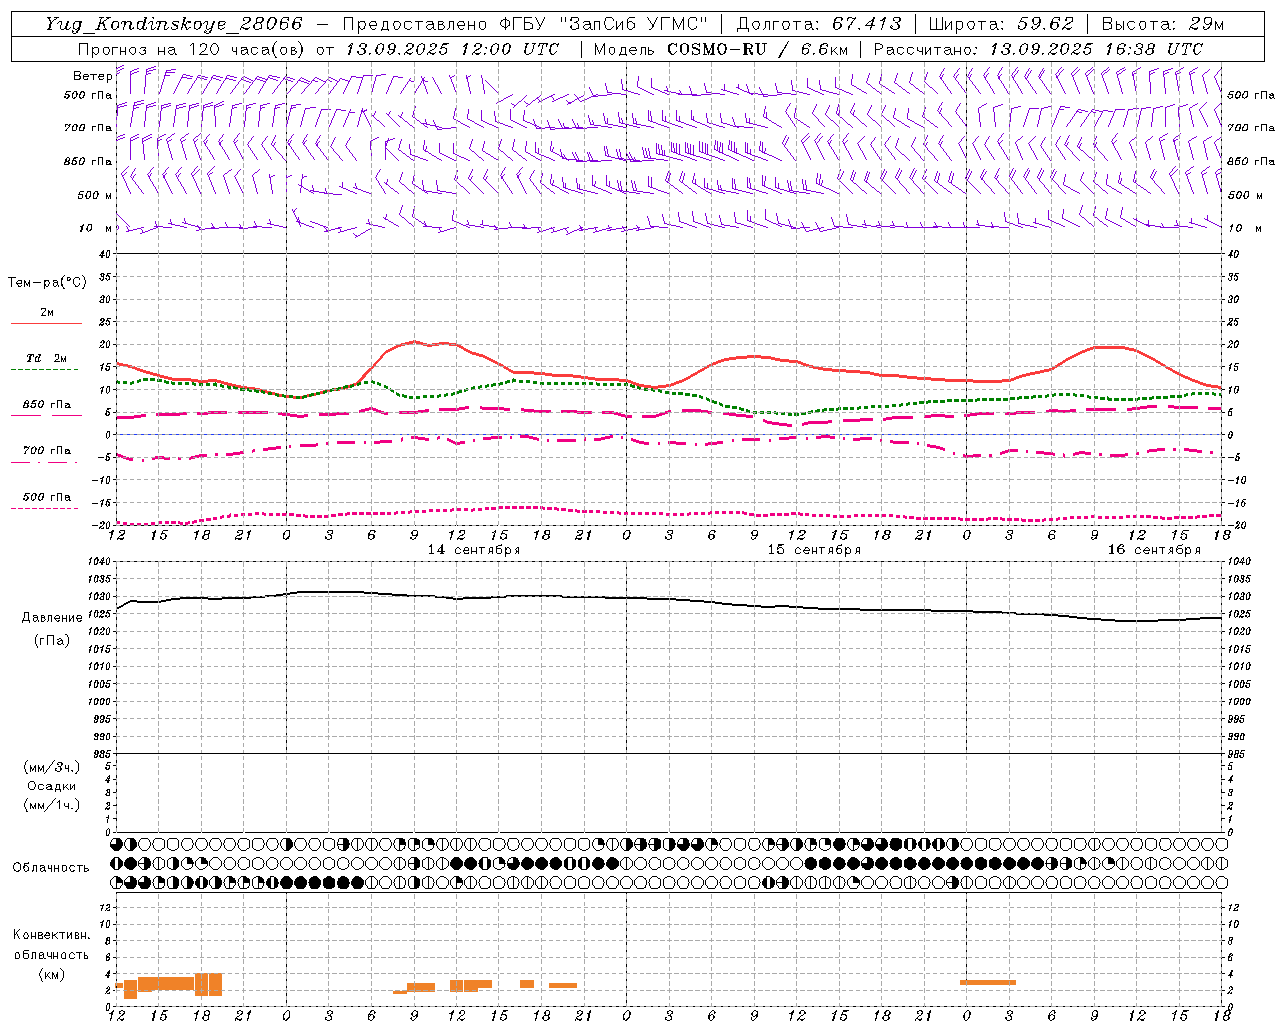Click the red 2м temperature curve peak on 14 сентября
1280x1024 pixels.
coord(414,342)
